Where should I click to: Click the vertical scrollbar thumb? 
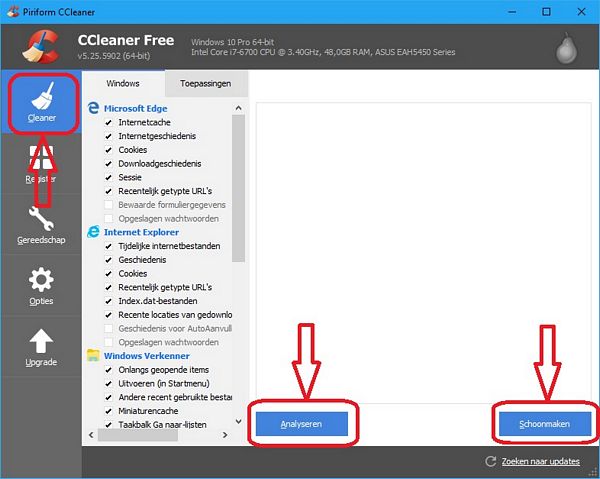238,188
